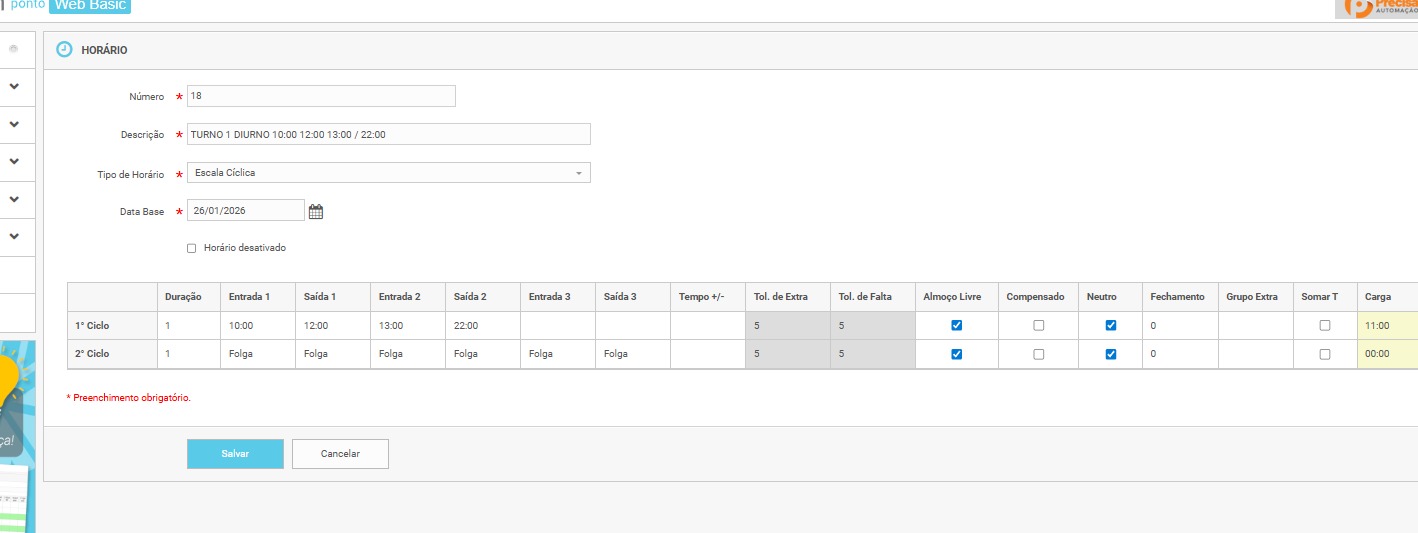Image resolution: width=1418 pixels, height=533 pixels.
Task: Check Somar T for 1° Ciclo
Action: tap(1325, 325)
